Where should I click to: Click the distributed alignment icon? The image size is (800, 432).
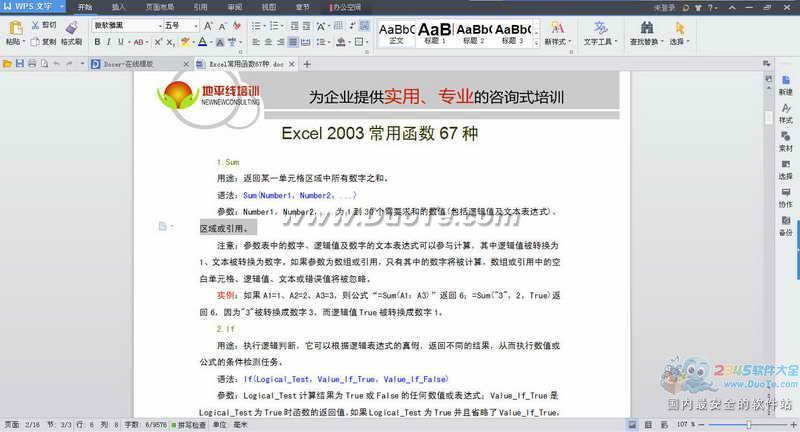tap(305, 42)
